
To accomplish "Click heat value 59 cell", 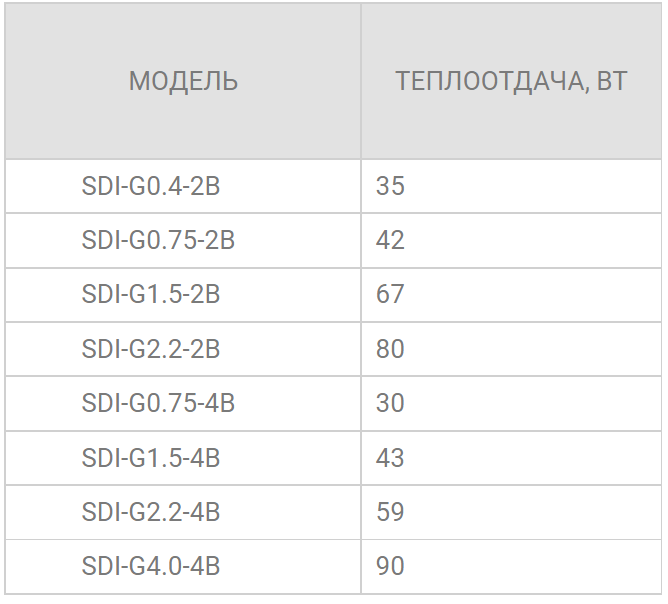I will click(390, 512).
